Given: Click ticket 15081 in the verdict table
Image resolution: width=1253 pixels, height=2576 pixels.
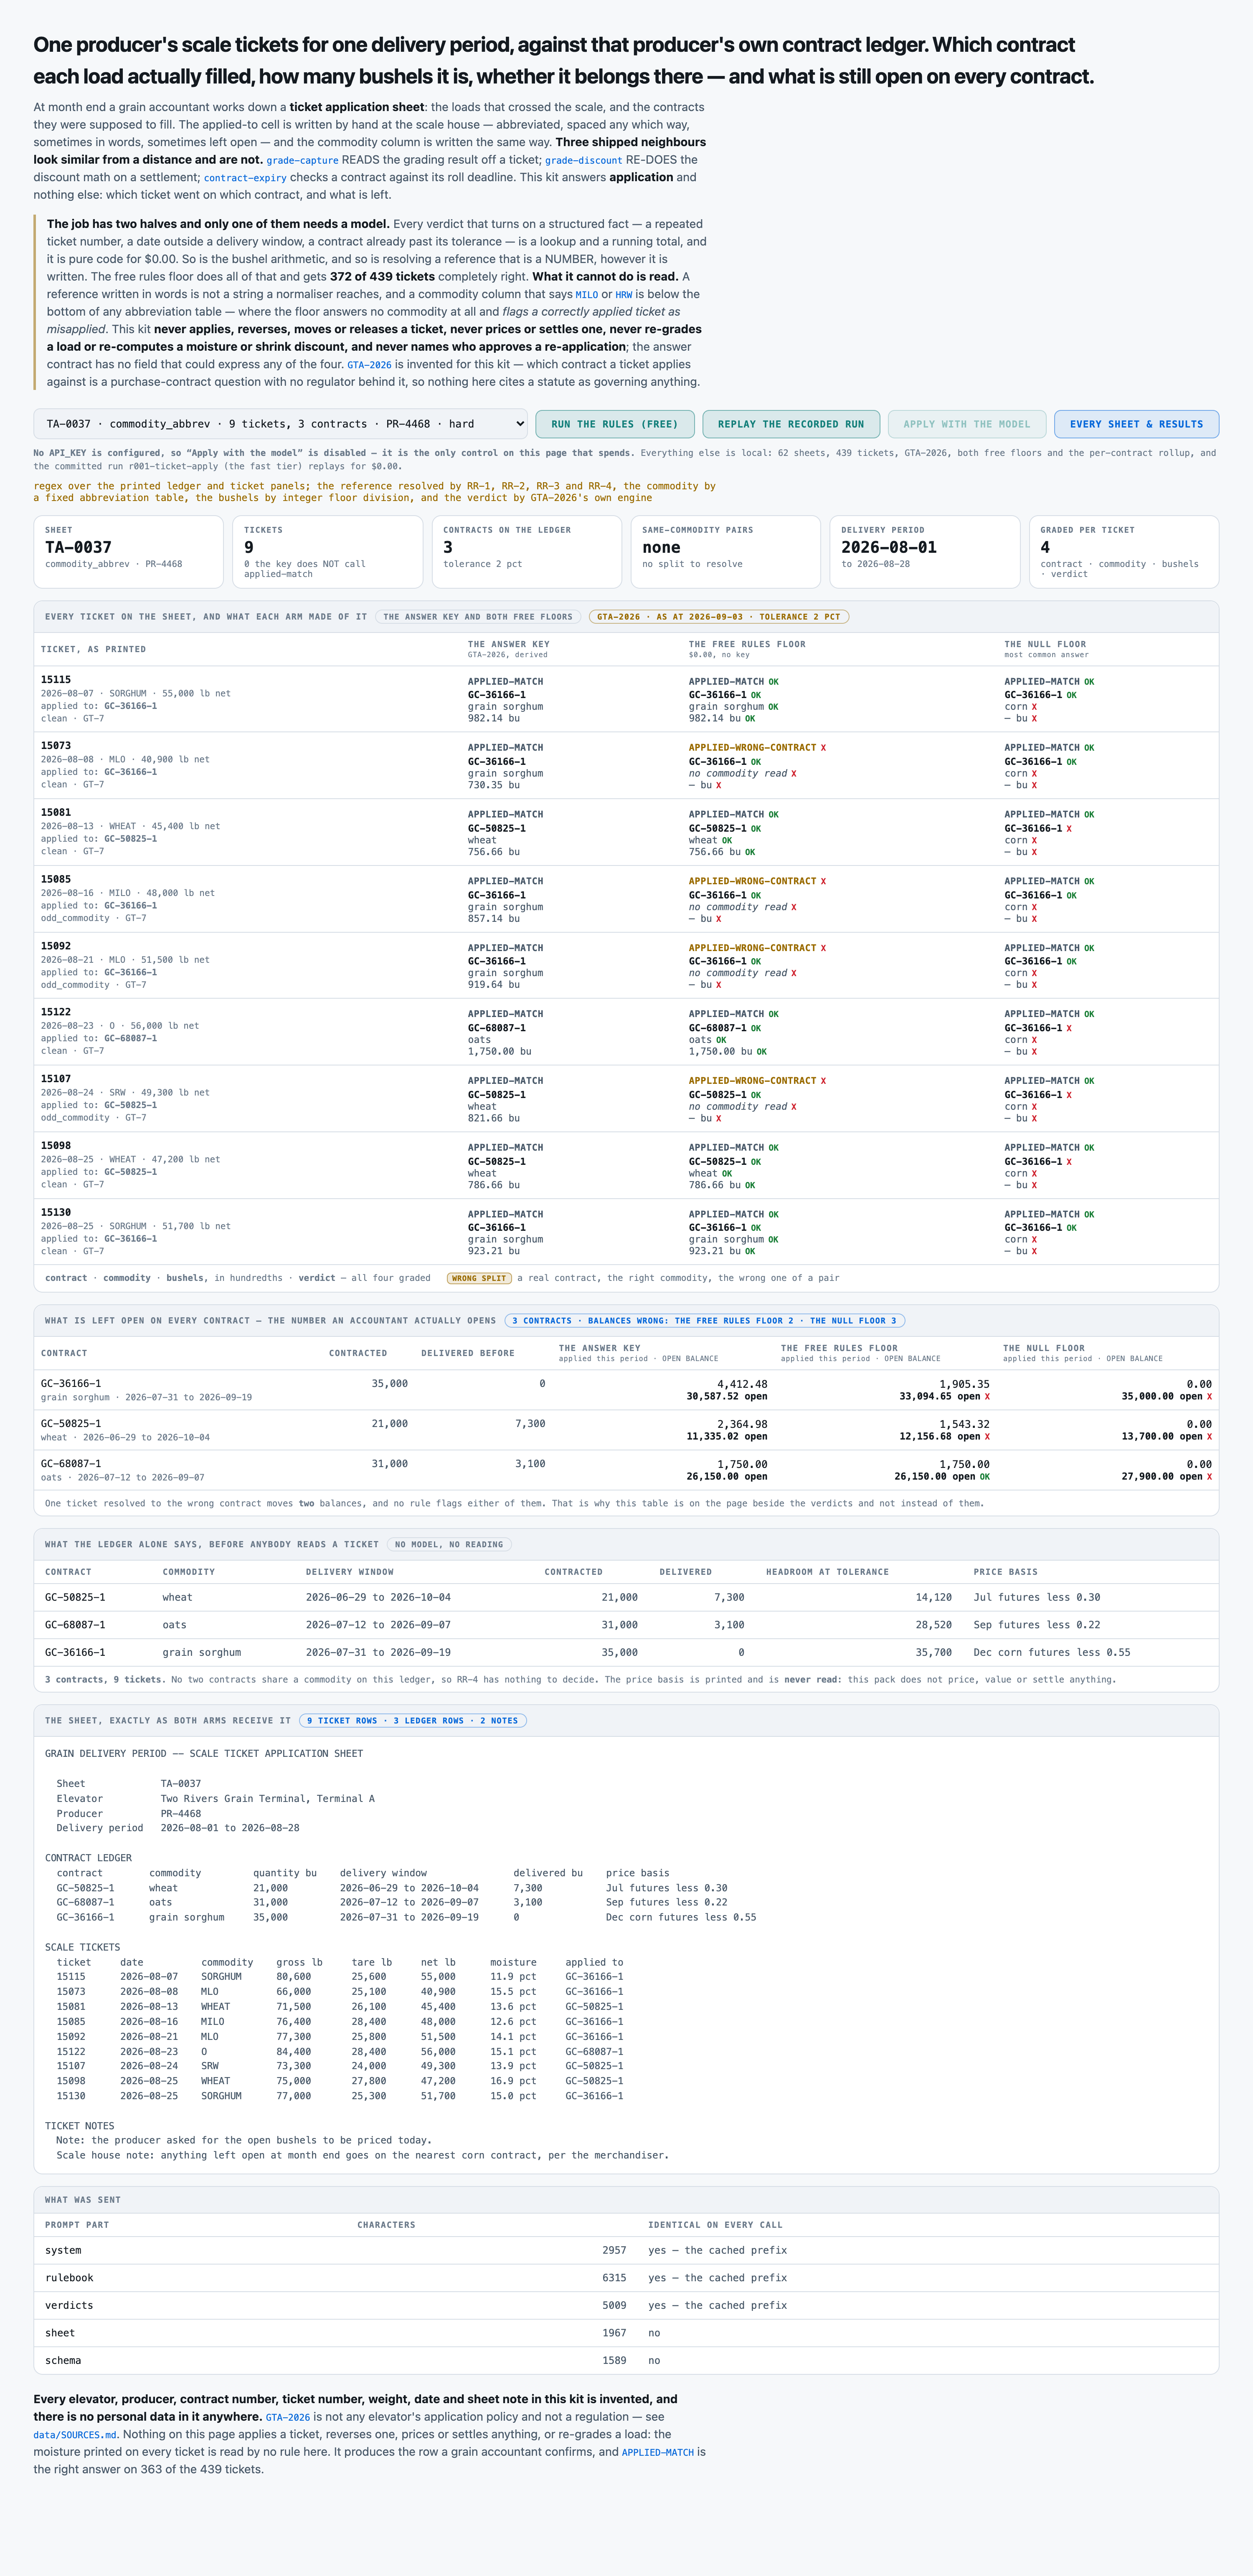Looking at the screenshot, I should (56, 813).
